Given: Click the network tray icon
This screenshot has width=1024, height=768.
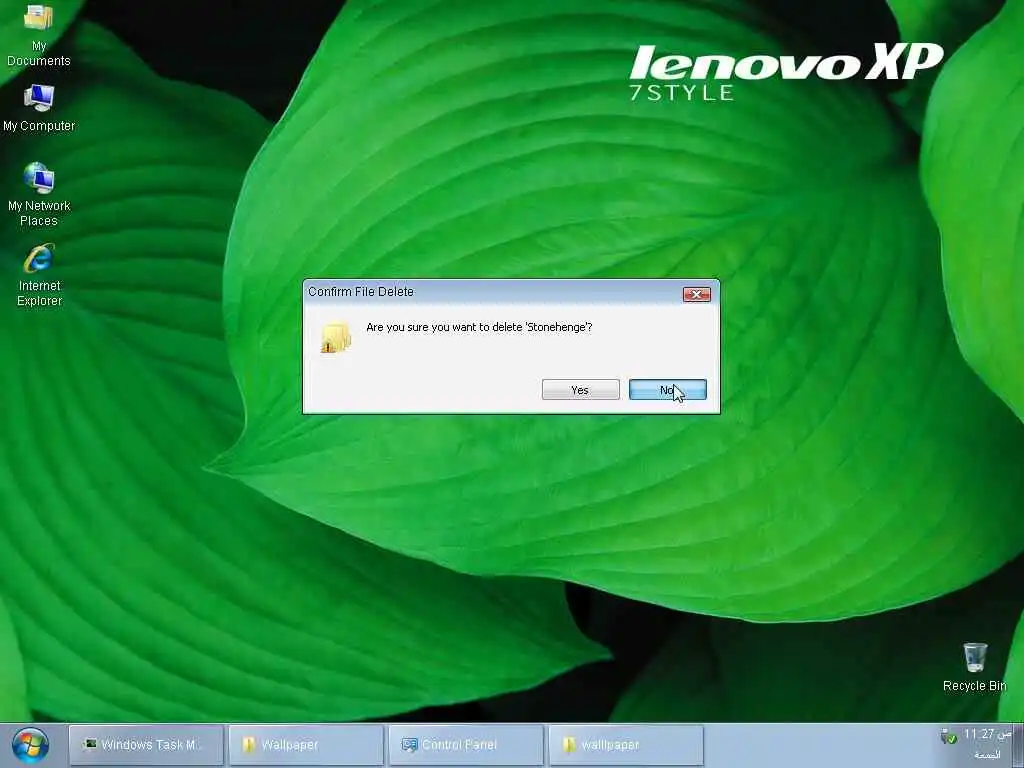Looking at the screenshot, I should click(948, 737).
